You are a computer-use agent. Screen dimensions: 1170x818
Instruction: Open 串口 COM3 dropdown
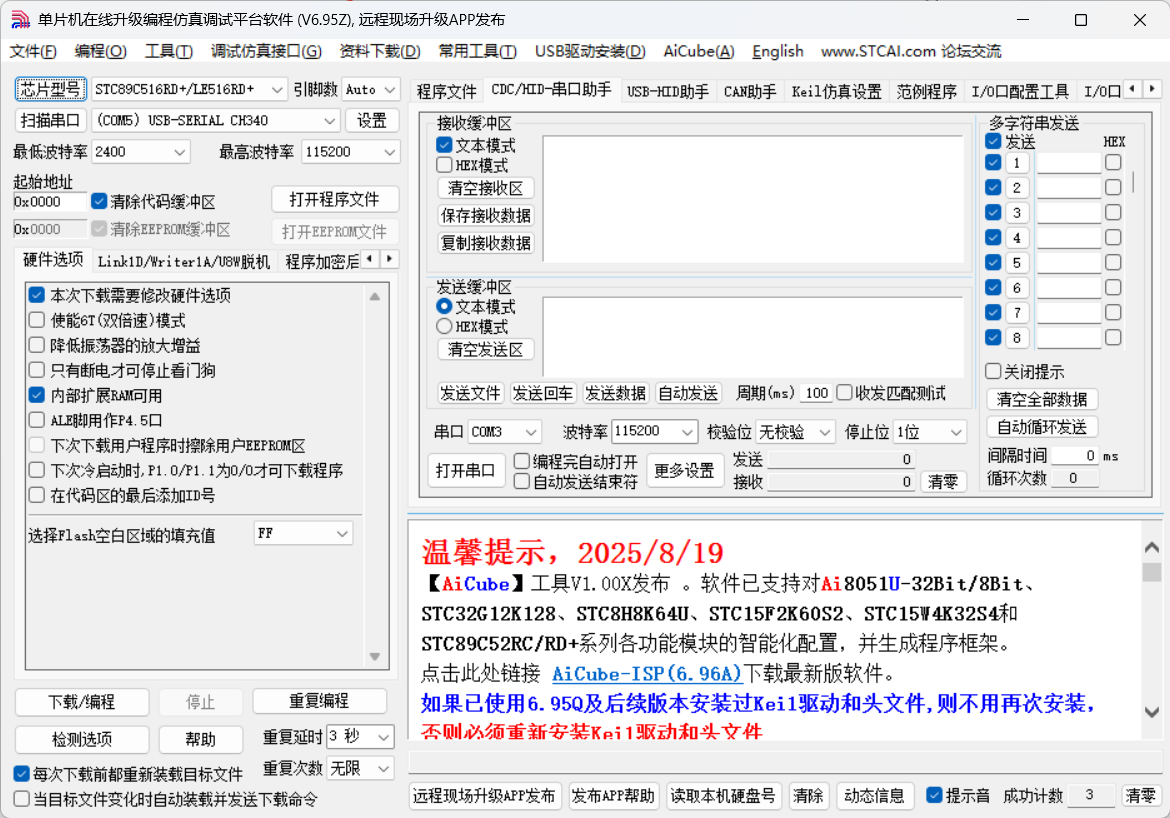tap(504, 431)
